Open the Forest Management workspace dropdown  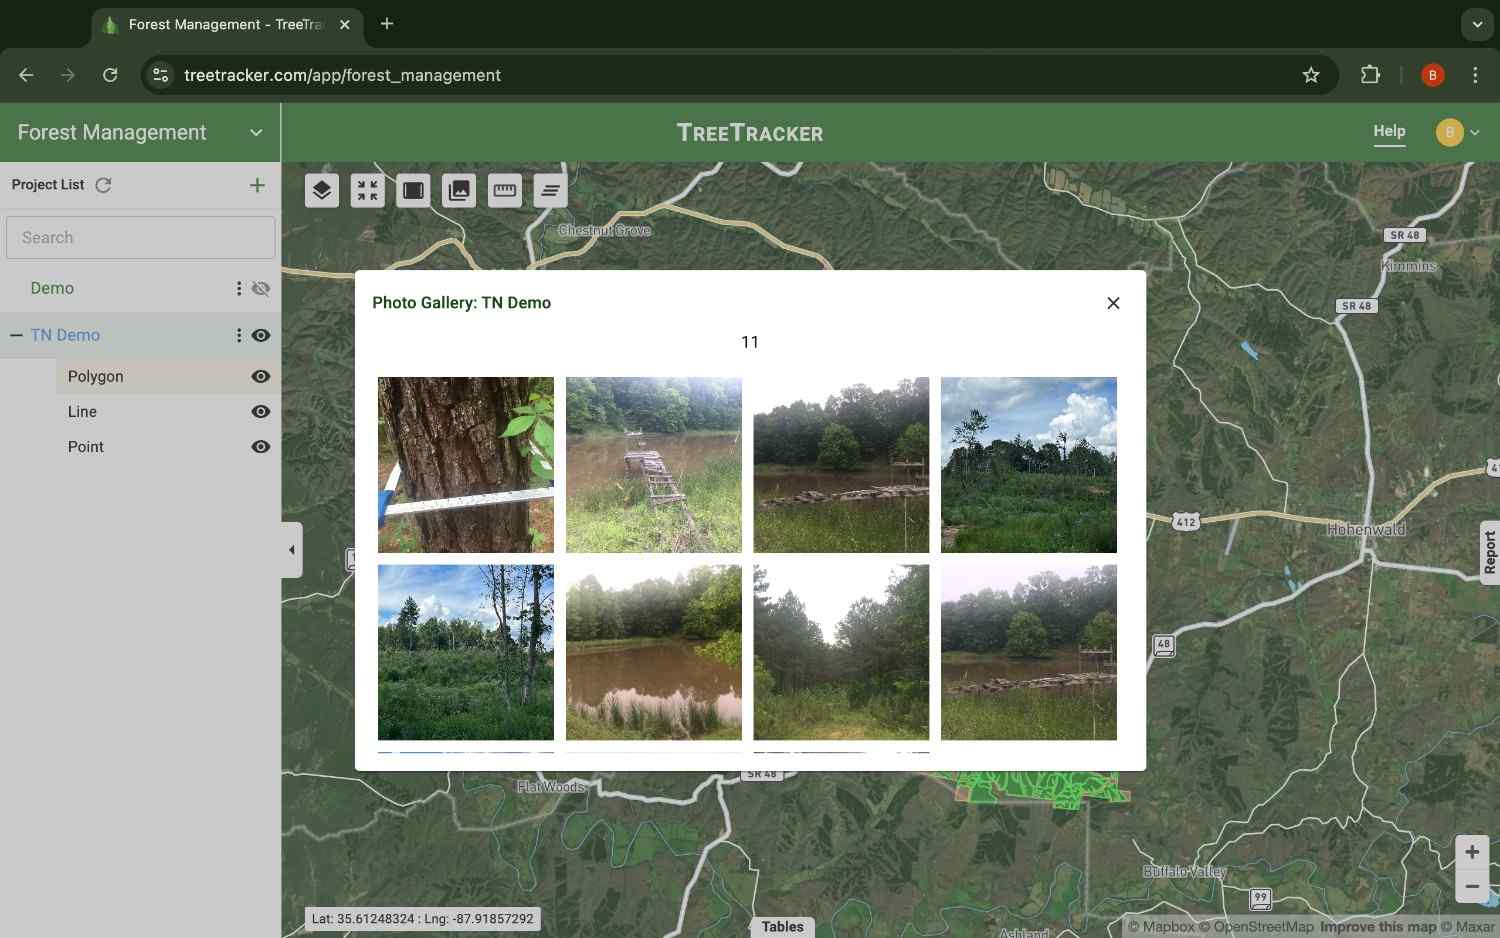click(256, 132)
